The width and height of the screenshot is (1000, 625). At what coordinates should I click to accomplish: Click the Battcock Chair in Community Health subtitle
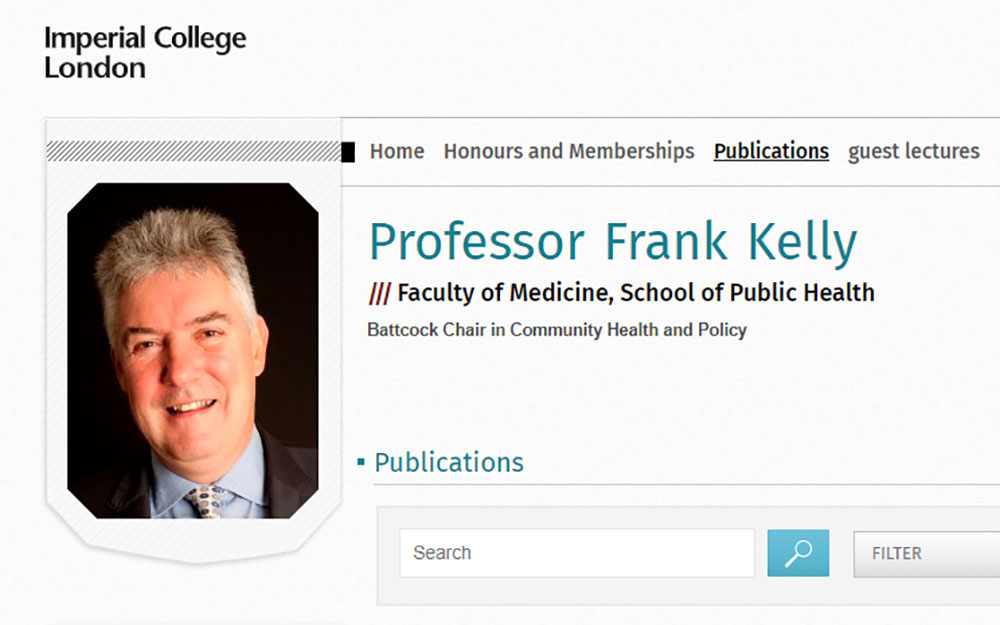click(x=557, y=329)
